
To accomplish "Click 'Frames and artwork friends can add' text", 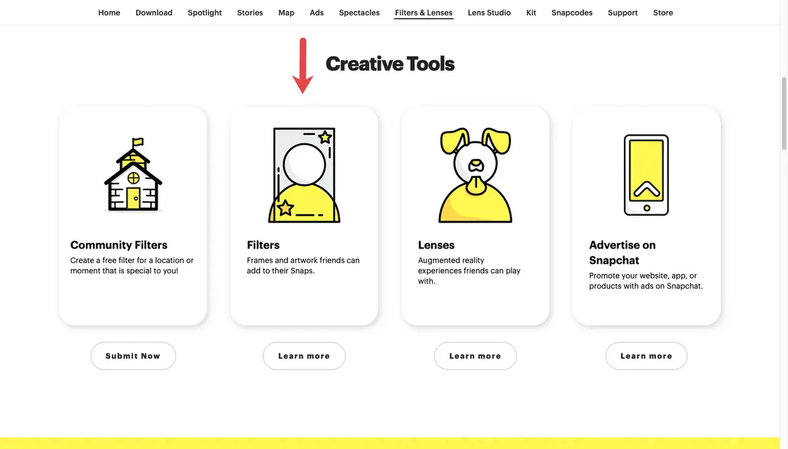I will [x=303, y=265].
